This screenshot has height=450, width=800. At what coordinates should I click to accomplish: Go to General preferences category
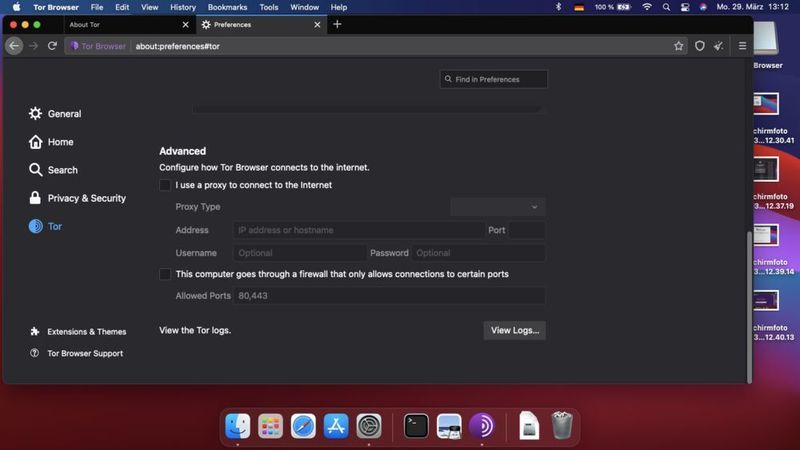coord(55,114)
